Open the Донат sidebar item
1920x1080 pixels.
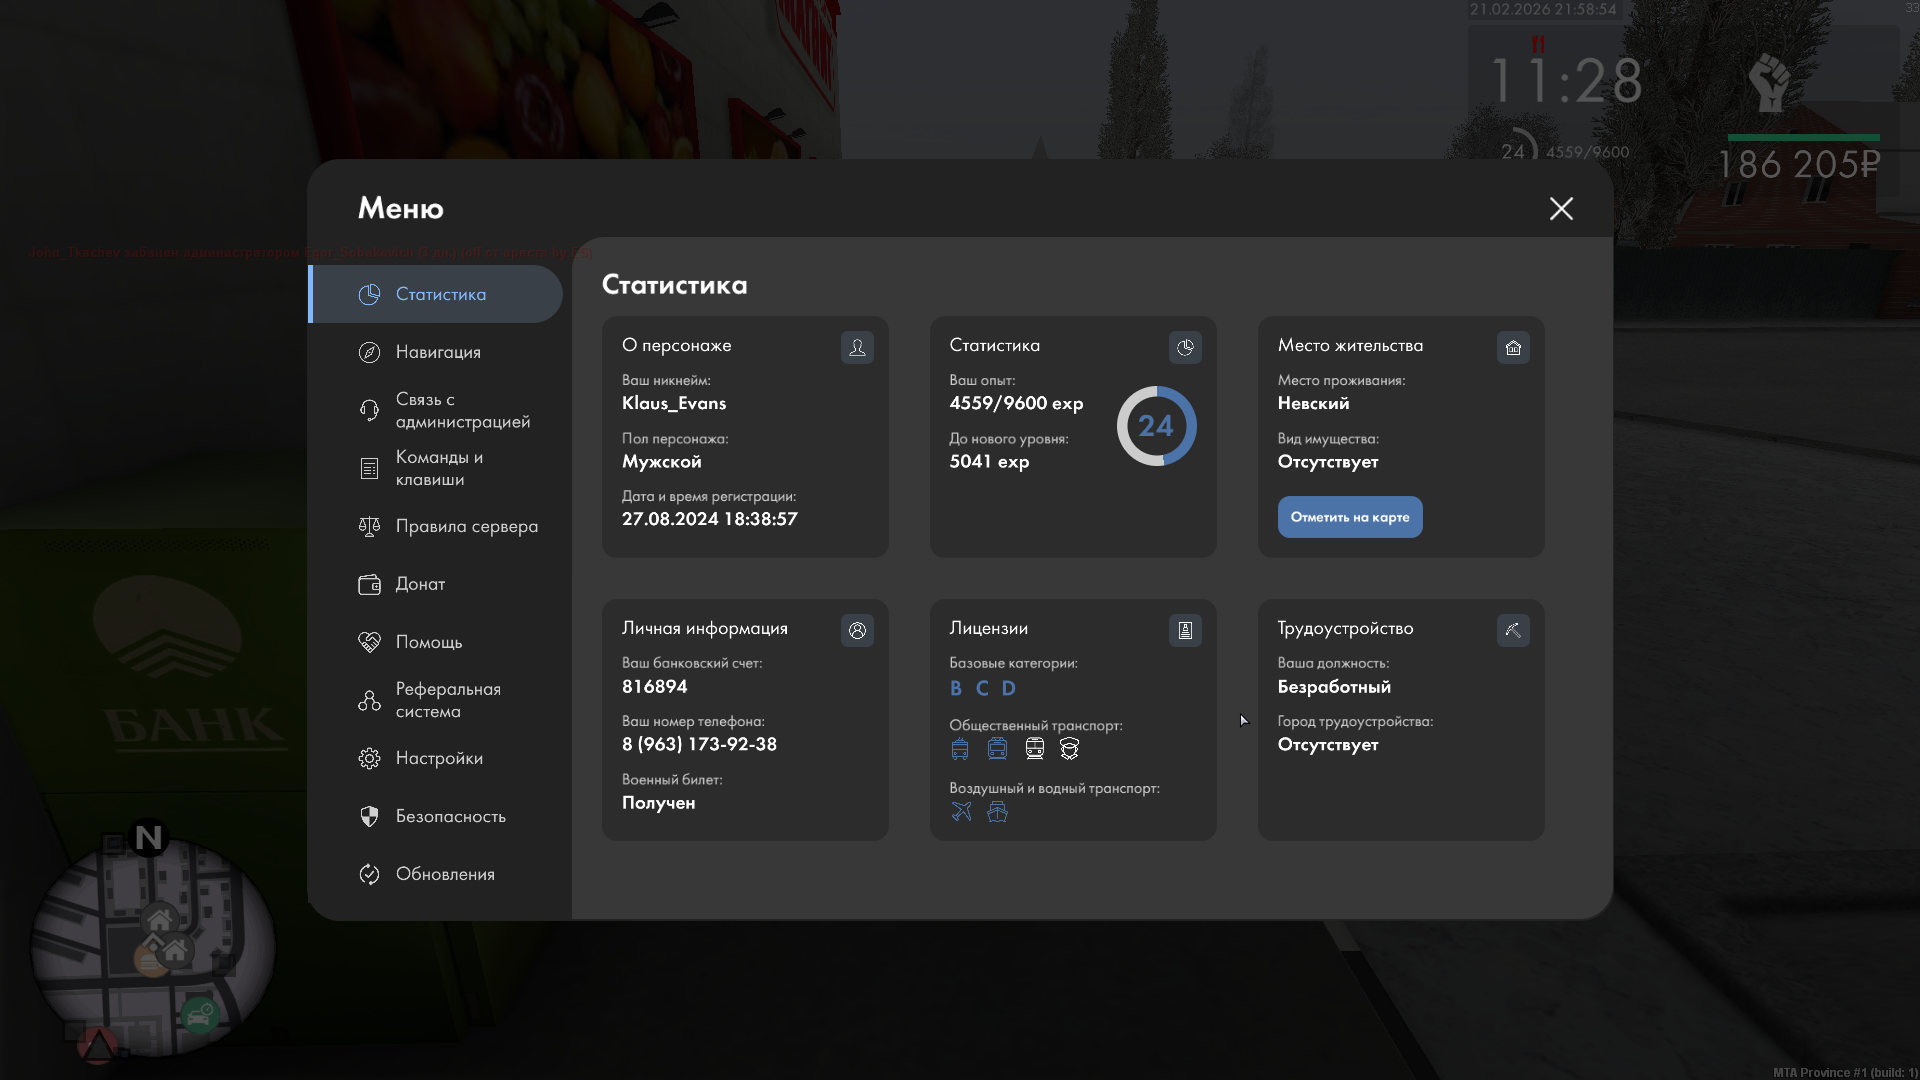click(420, 584)
